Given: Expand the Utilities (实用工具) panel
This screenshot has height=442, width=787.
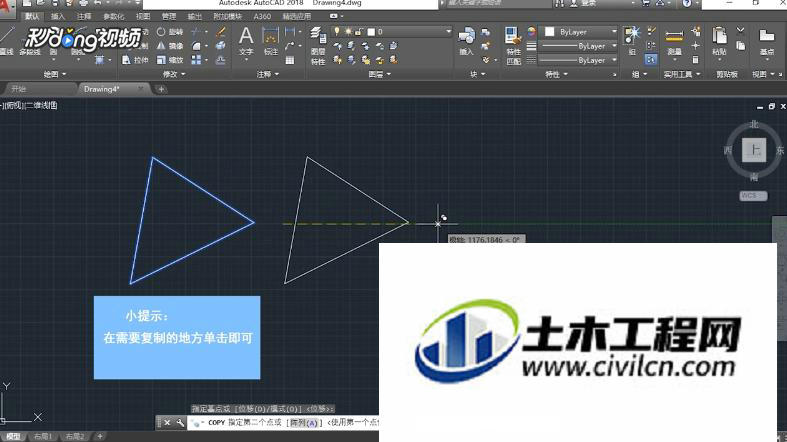Looking at the screenshot, I should point(682,74).
